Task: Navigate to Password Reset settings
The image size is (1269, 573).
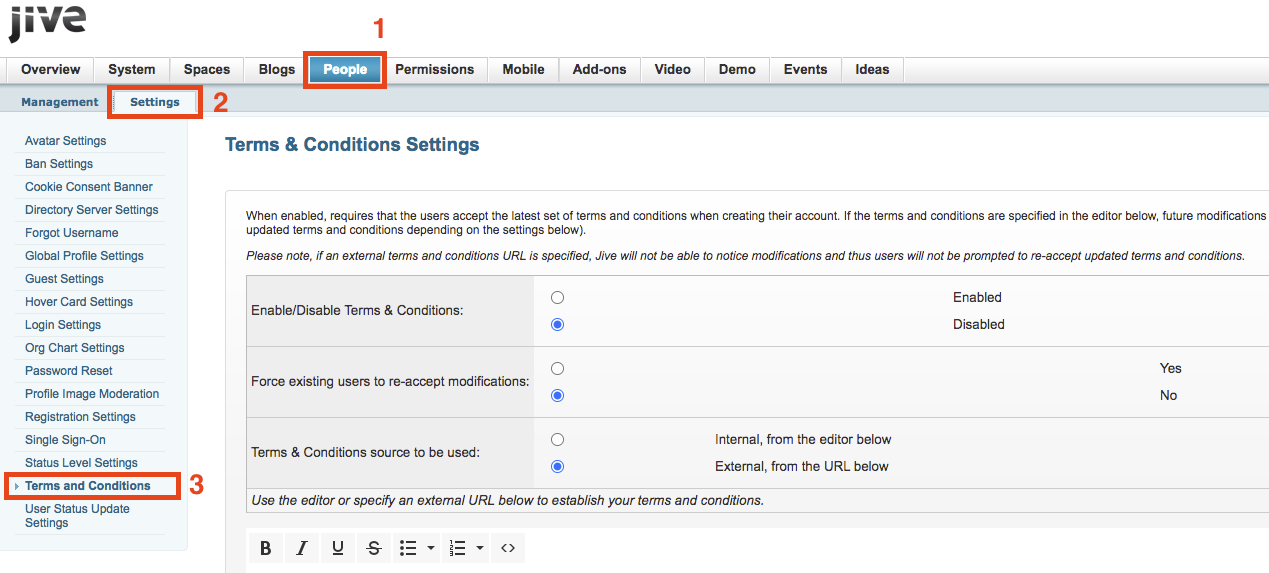Action: point(69,371)
